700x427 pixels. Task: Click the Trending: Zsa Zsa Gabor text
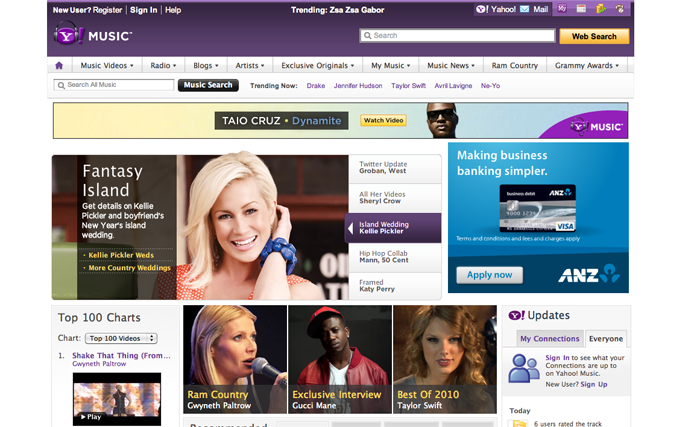[338, 10]
